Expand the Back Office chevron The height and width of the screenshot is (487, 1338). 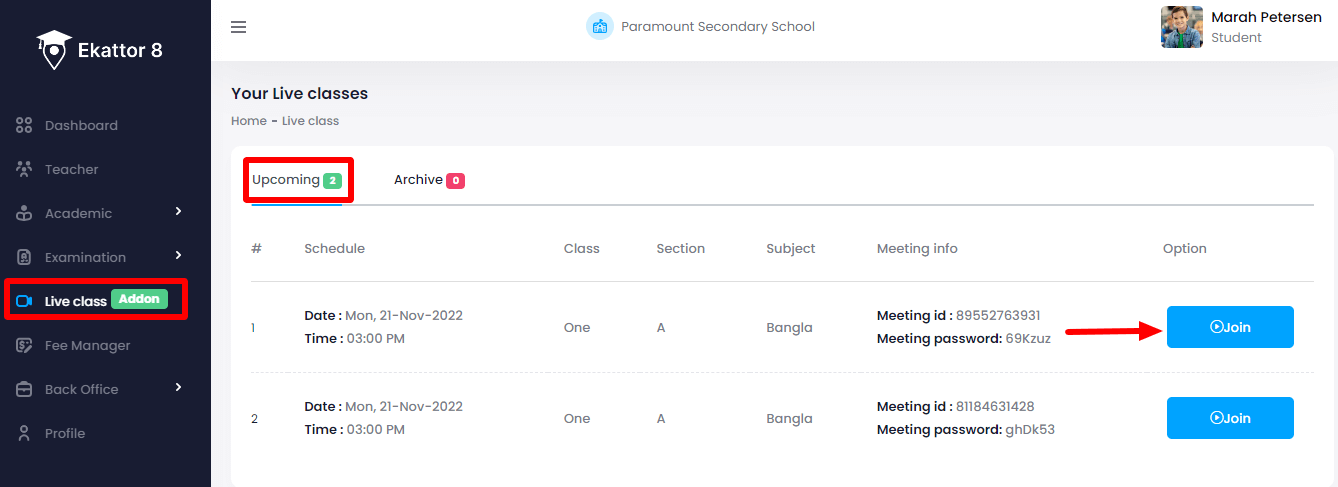[179, 387]
